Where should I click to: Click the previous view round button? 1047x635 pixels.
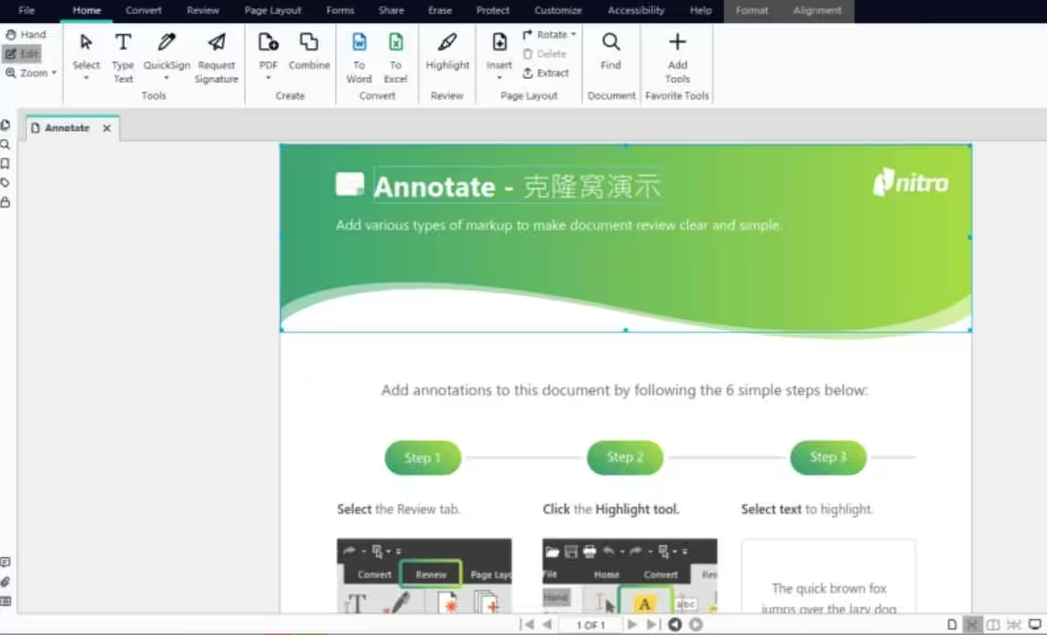(x=675, y=624)
